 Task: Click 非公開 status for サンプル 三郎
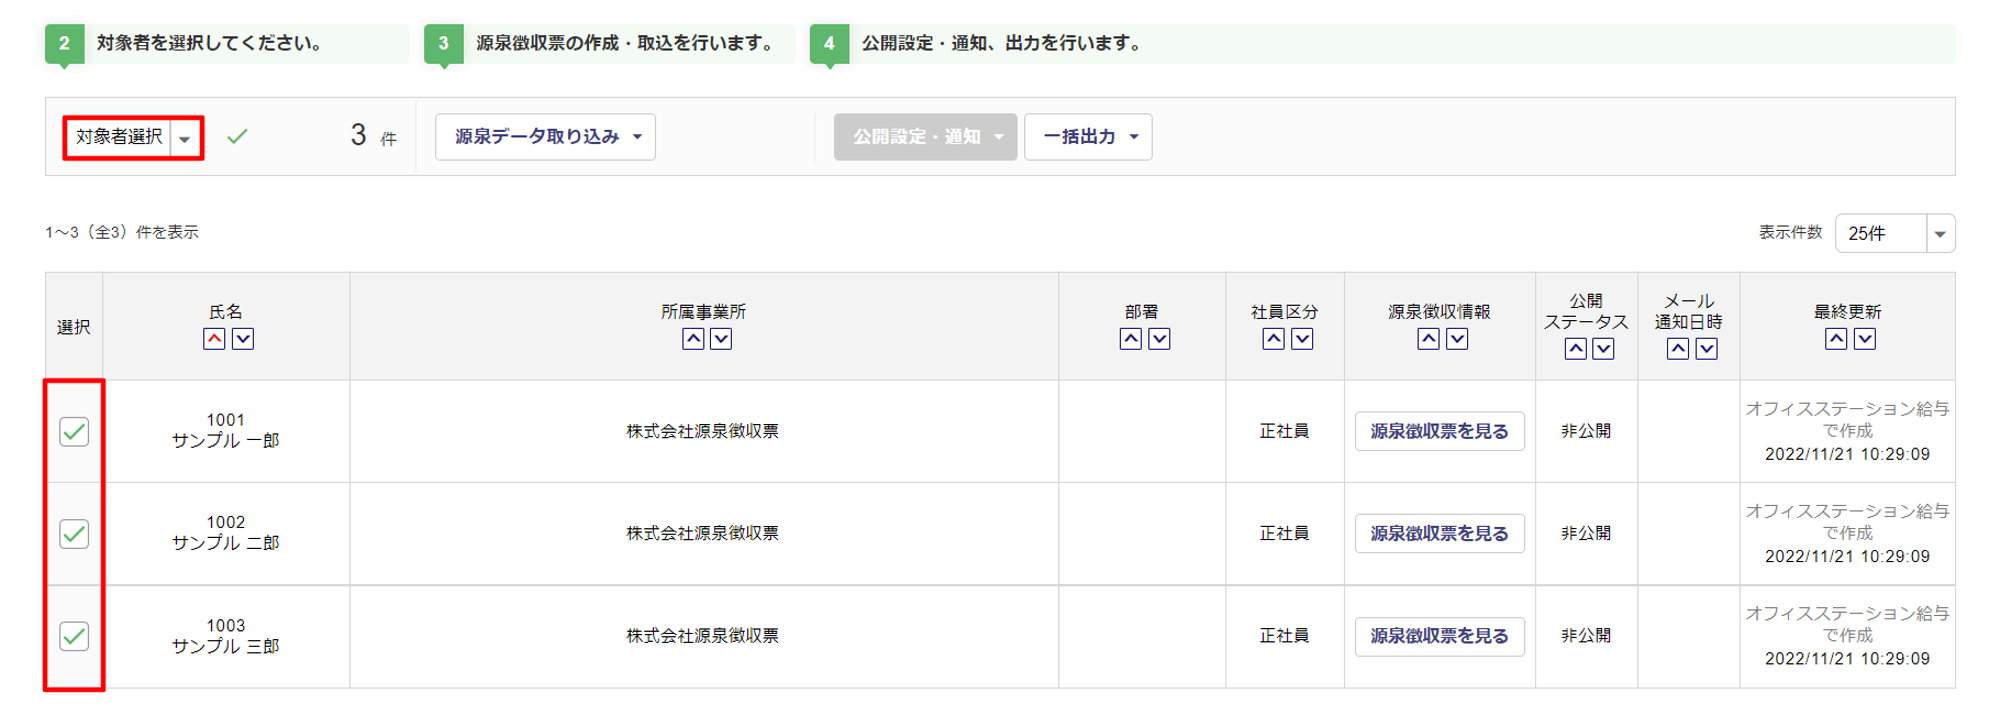pos(1586,635)
